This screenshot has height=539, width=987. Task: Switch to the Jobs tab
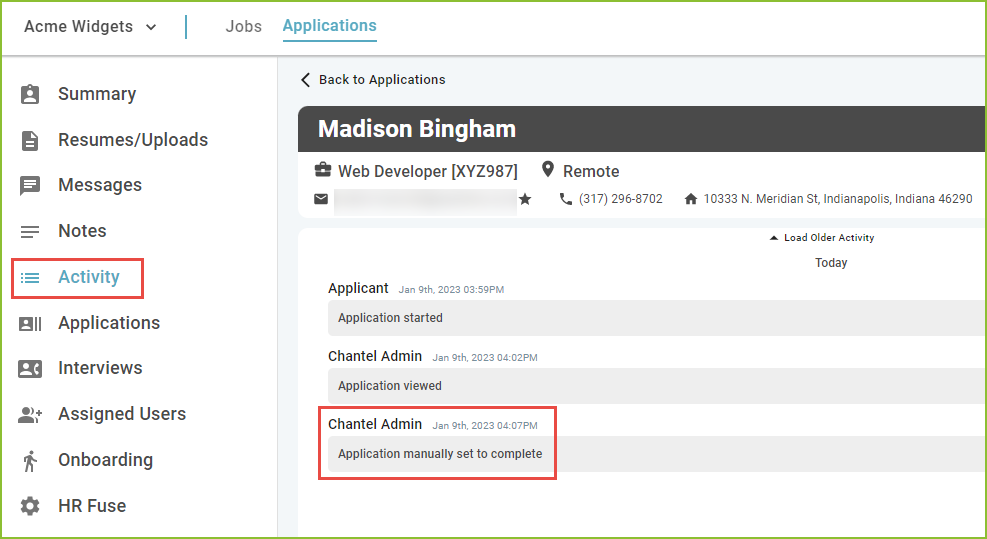(x=244, y=26)
